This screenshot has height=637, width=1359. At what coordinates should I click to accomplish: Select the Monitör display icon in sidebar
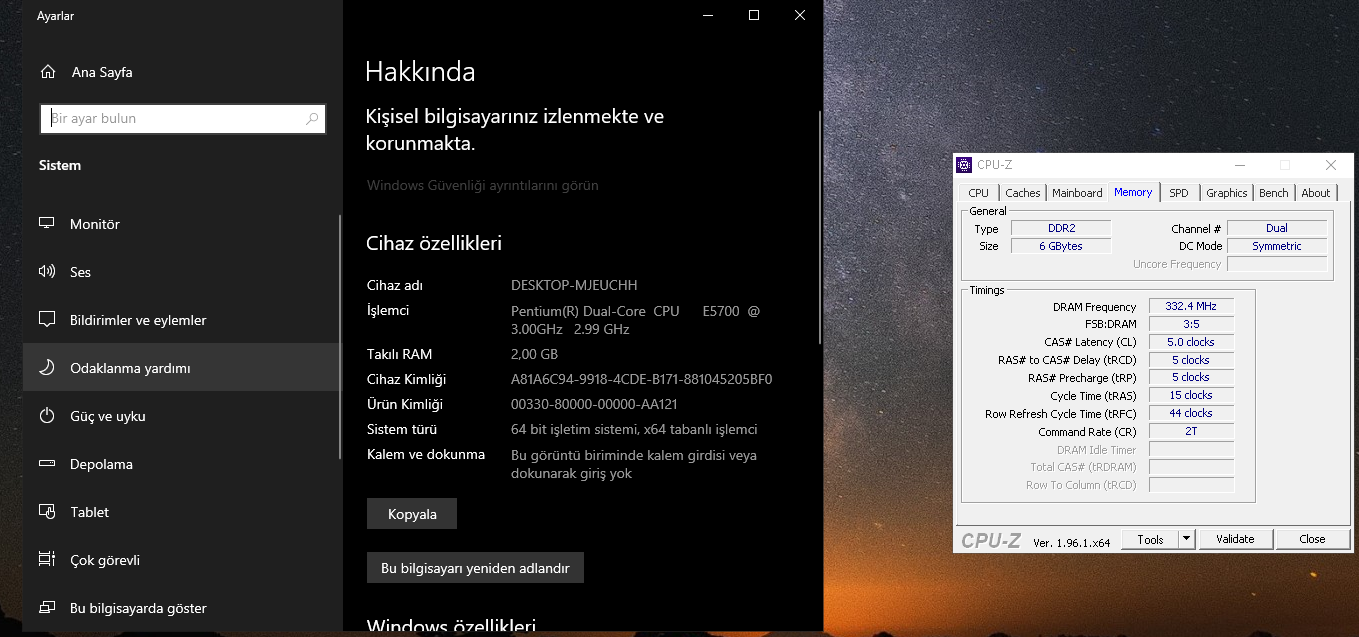[x=46, y=223]
